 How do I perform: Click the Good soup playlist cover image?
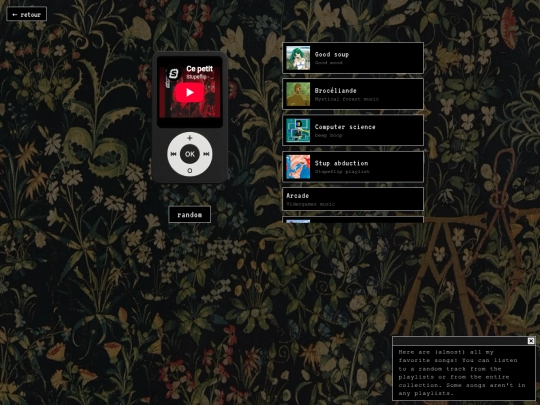tap(298, 58)
